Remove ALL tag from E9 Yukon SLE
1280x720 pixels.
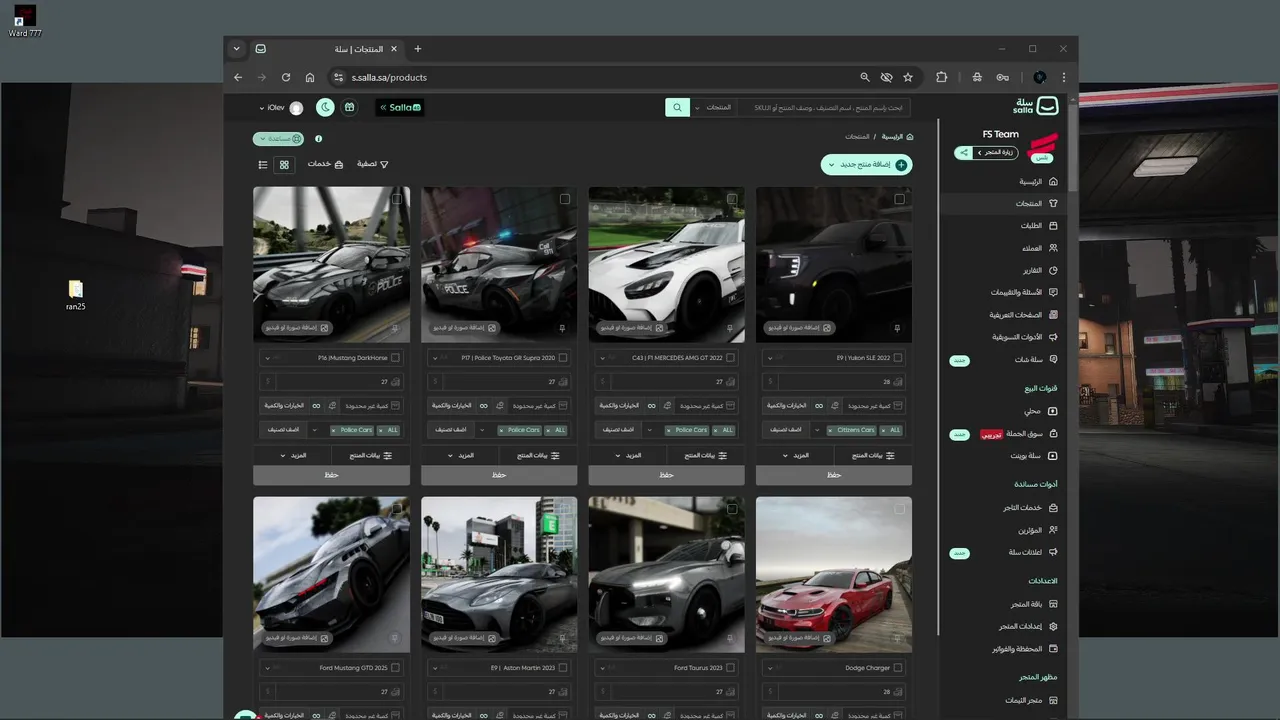(883, 430)
